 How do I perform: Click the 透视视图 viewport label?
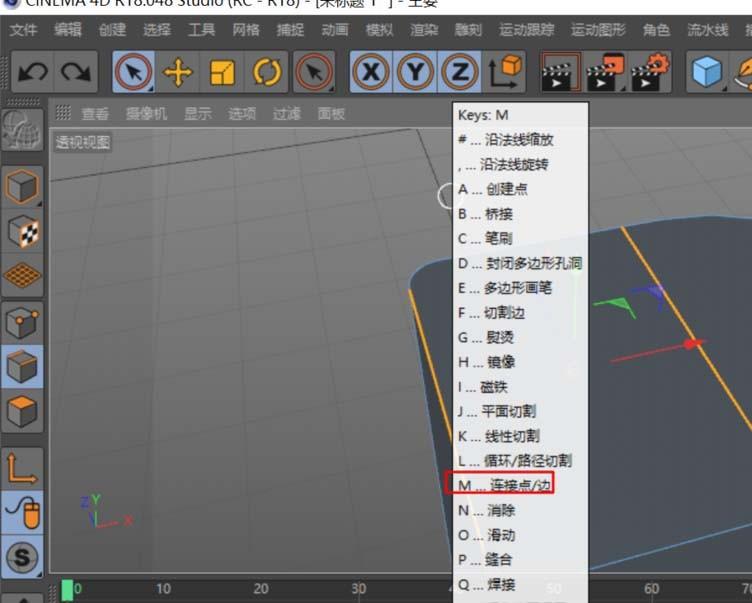tap(83, 142)
